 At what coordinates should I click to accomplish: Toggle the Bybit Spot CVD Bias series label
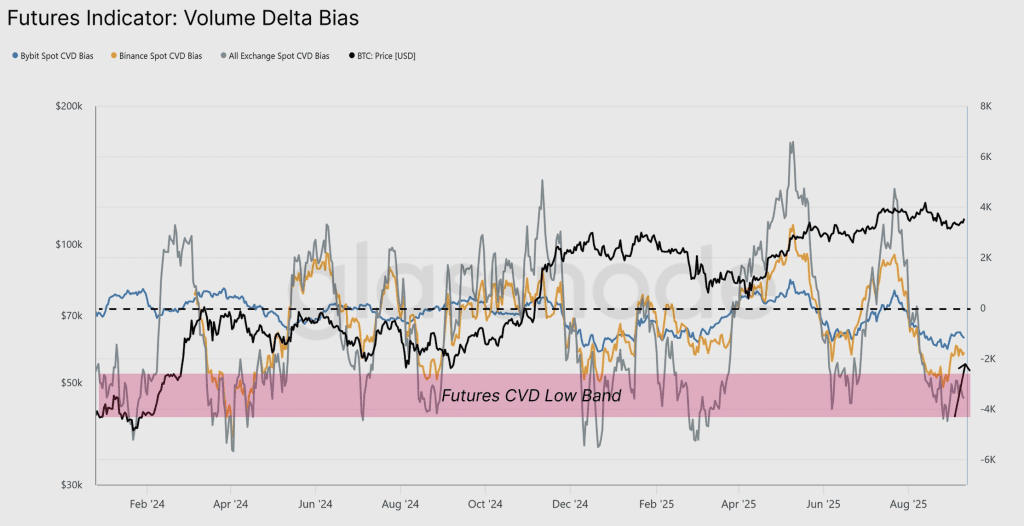[57, 56]
